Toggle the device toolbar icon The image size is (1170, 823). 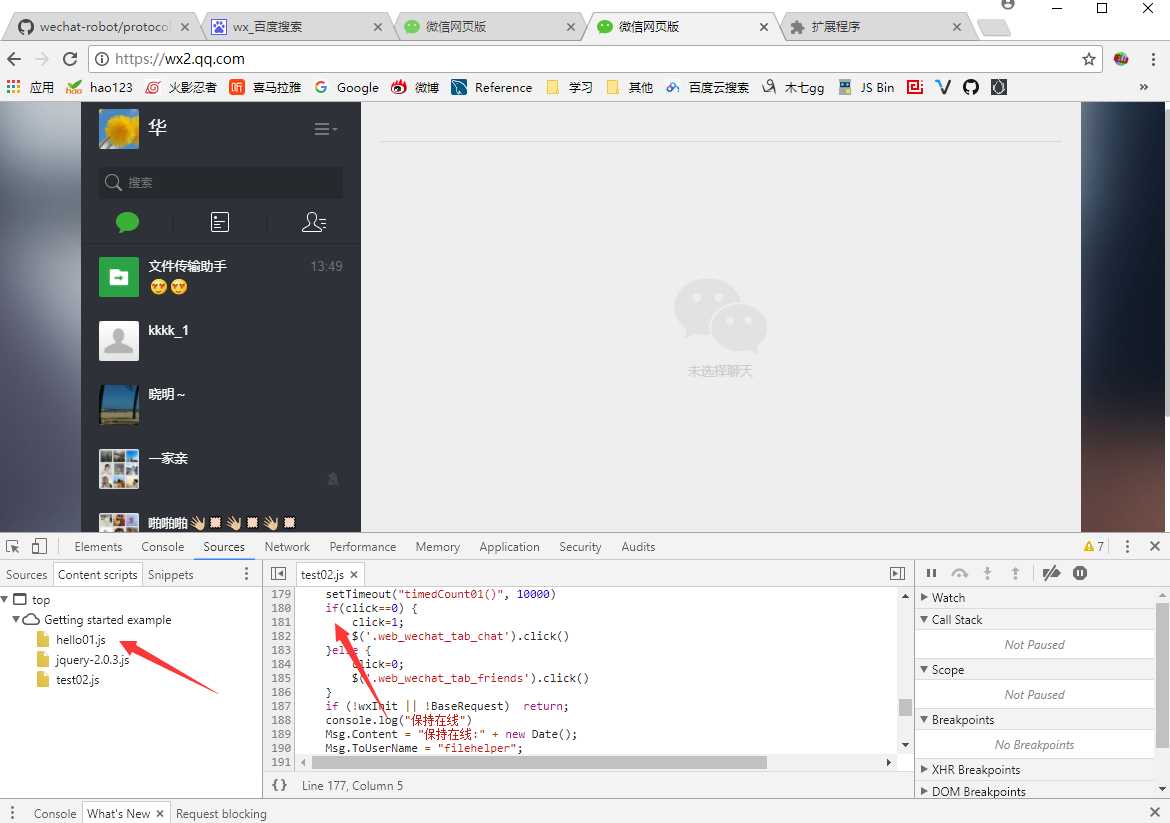point(39,546)
